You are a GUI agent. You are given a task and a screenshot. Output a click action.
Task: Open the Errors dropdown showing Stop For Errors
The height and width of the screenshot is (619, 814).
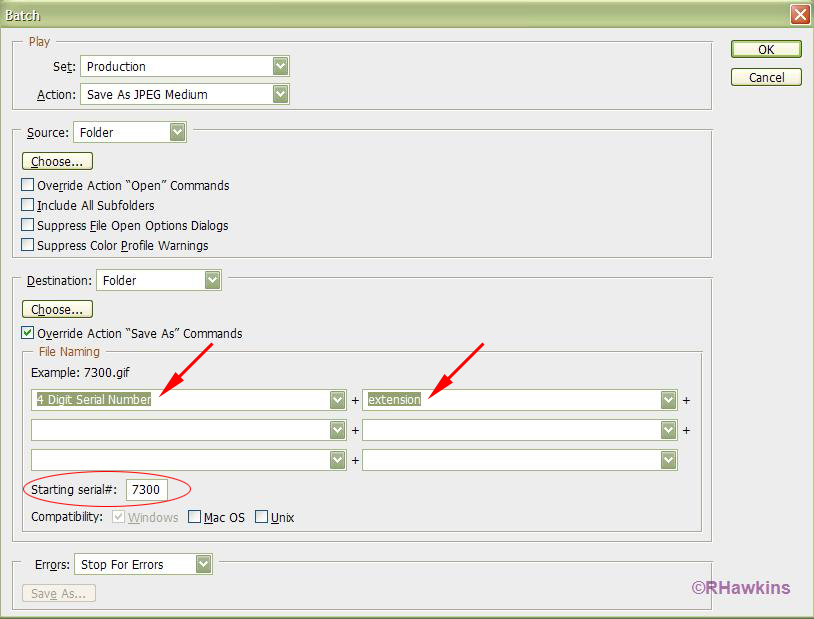coord(144,564)
